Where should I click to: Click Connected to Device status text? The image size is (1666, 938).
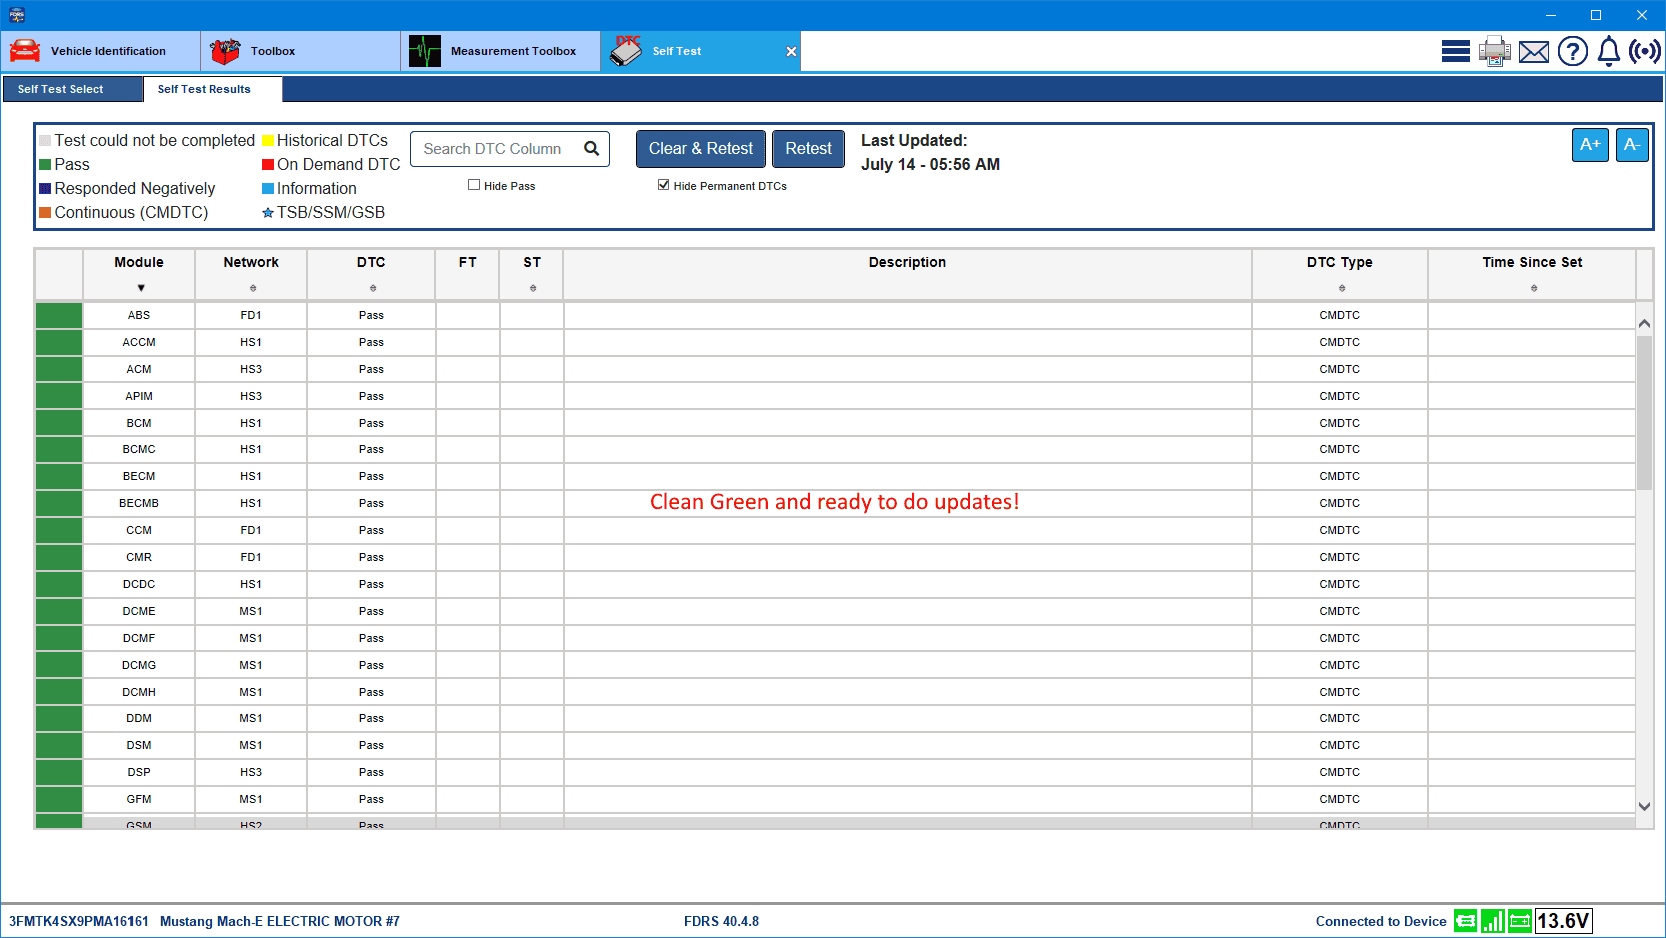[1381, 921]
